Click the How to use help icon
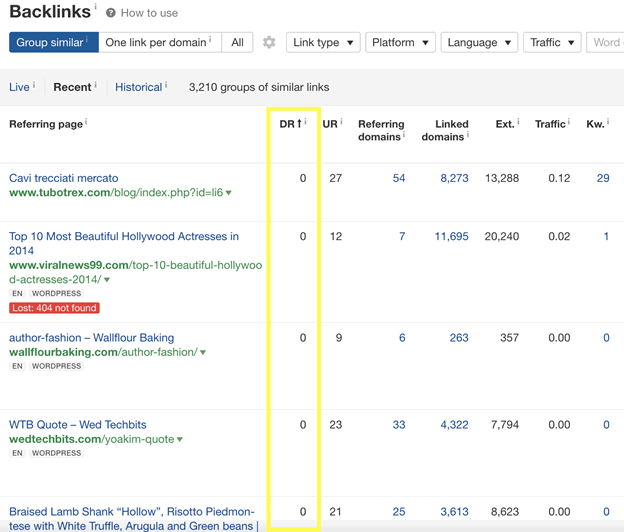Screen dimensions: 624x532 (x=111, y=13)
